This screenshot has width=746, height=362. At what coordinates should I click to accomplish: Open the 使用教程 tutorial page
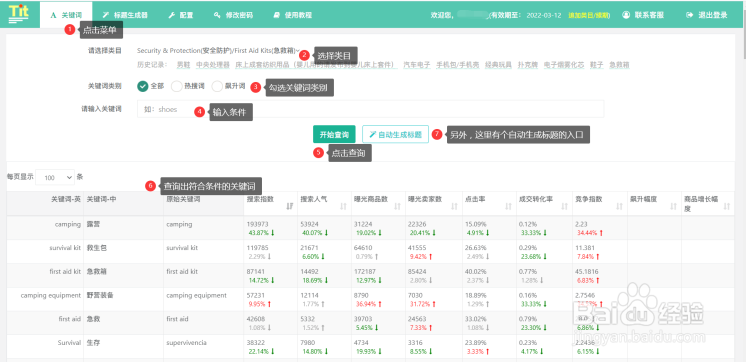pos(293,15)
